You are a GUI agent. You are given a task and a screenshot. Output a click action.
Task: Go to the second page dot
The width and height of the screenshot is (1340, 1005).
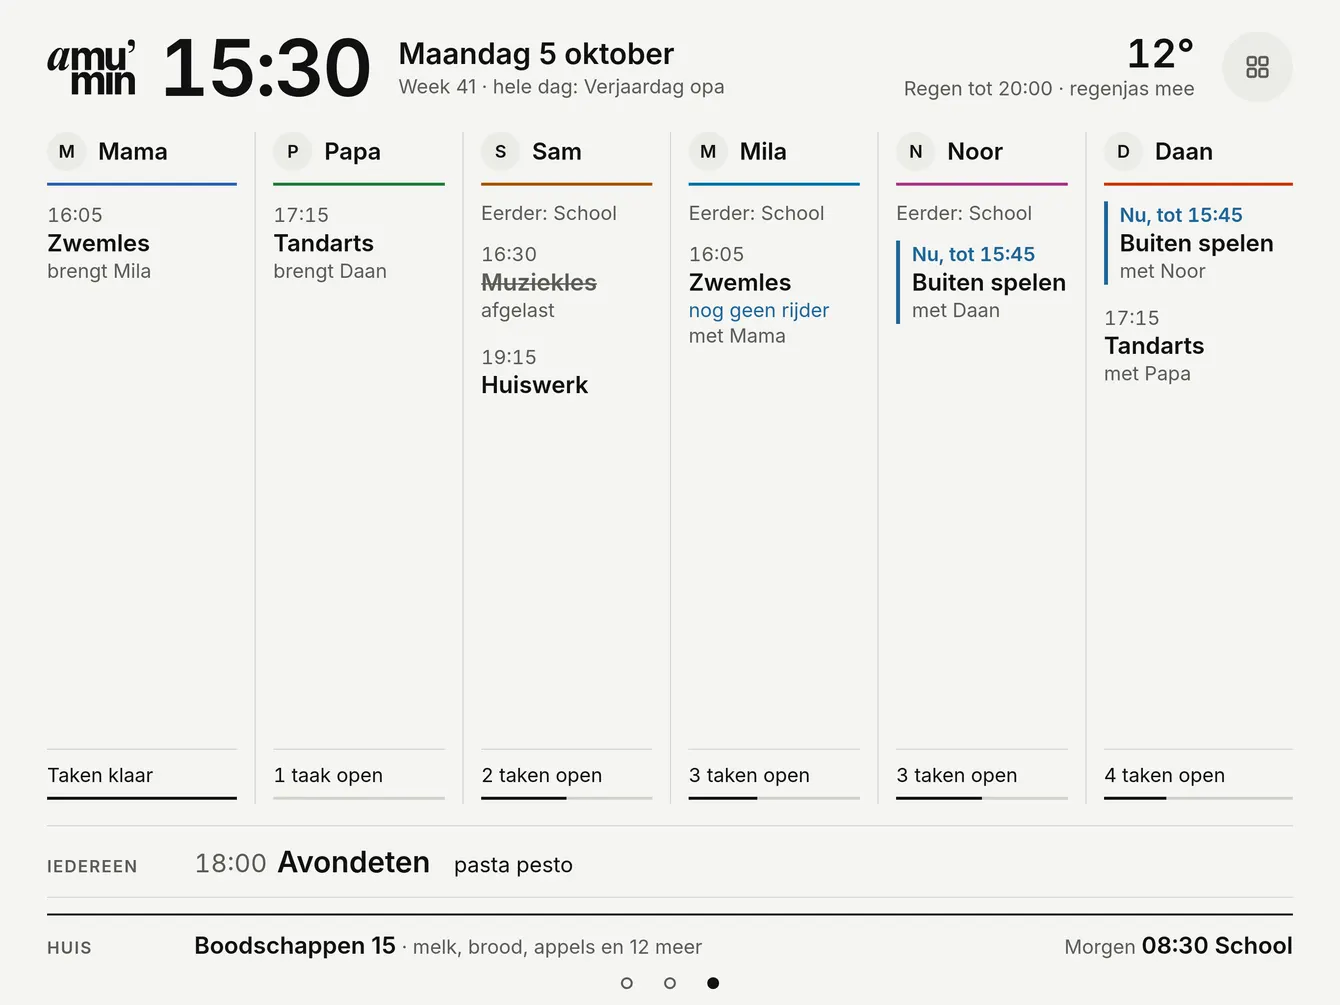pos(670,983)
